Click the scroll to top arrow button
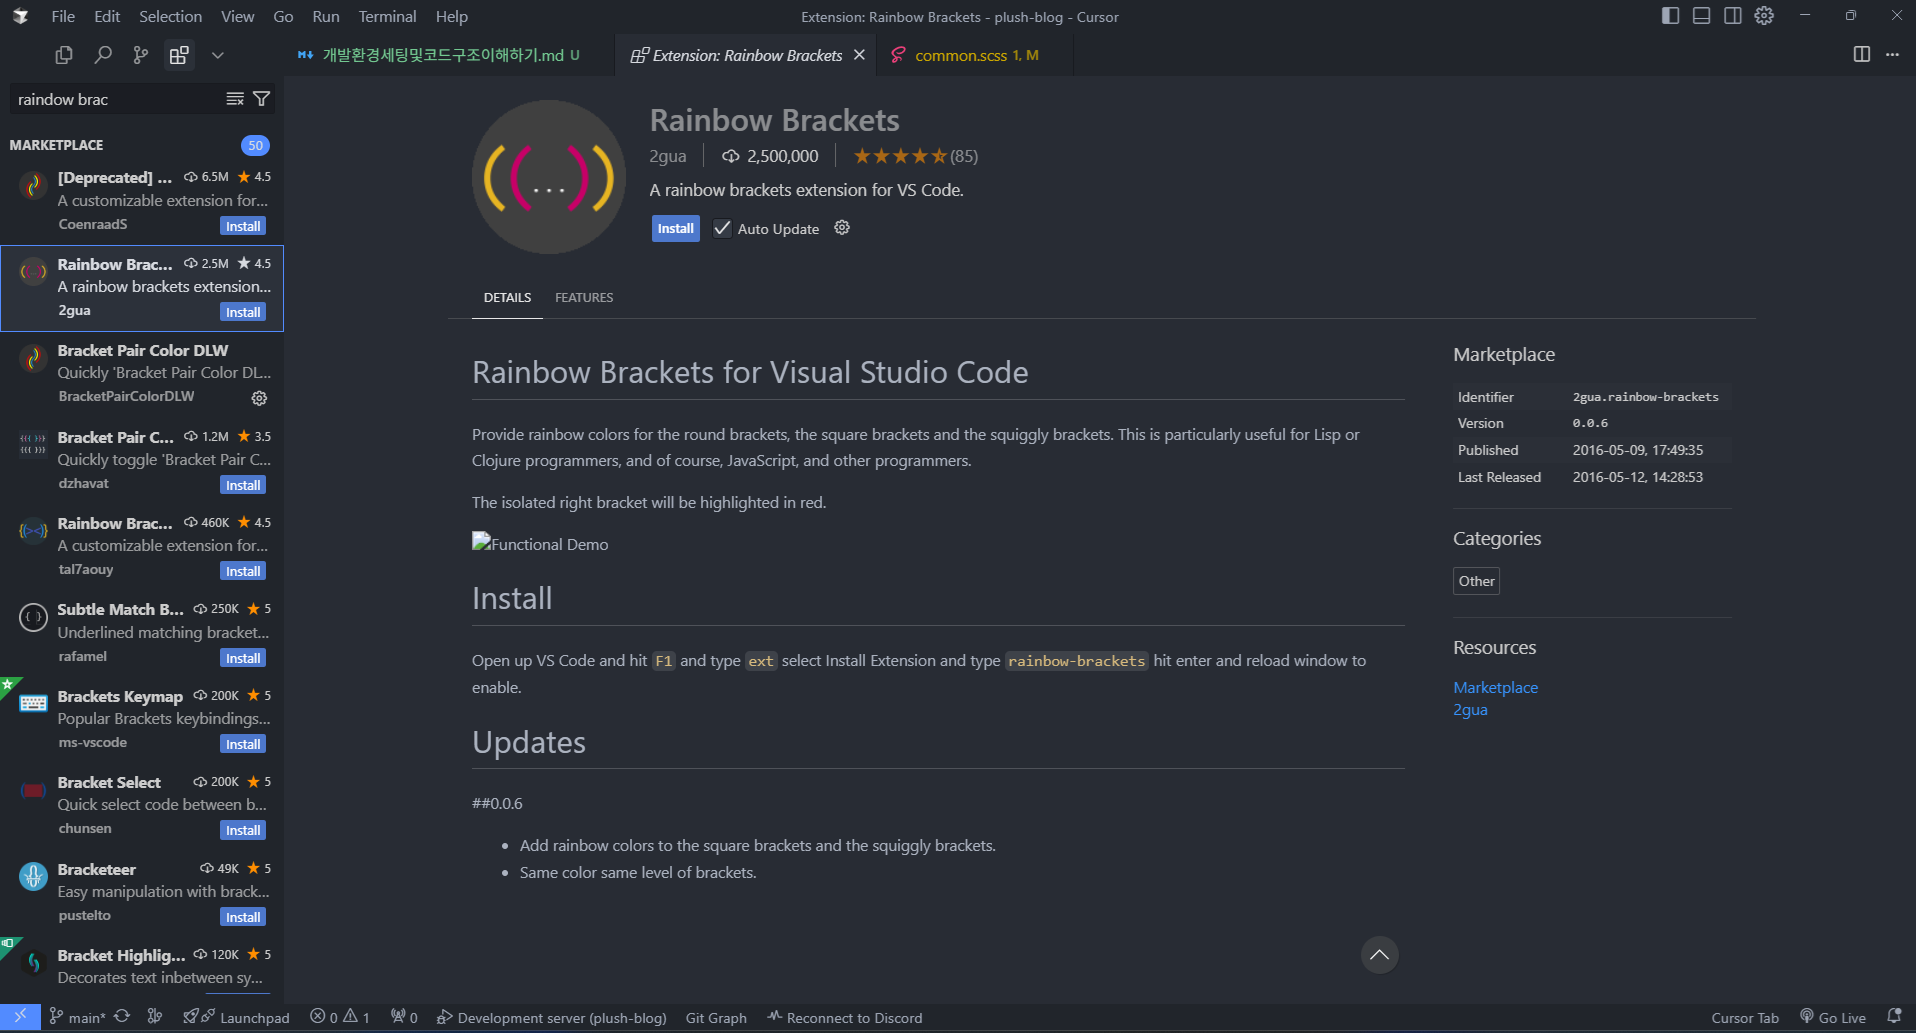The height and width of the screenshot is (1033, 1916). pyautogui.click(x=1379, y=955)
